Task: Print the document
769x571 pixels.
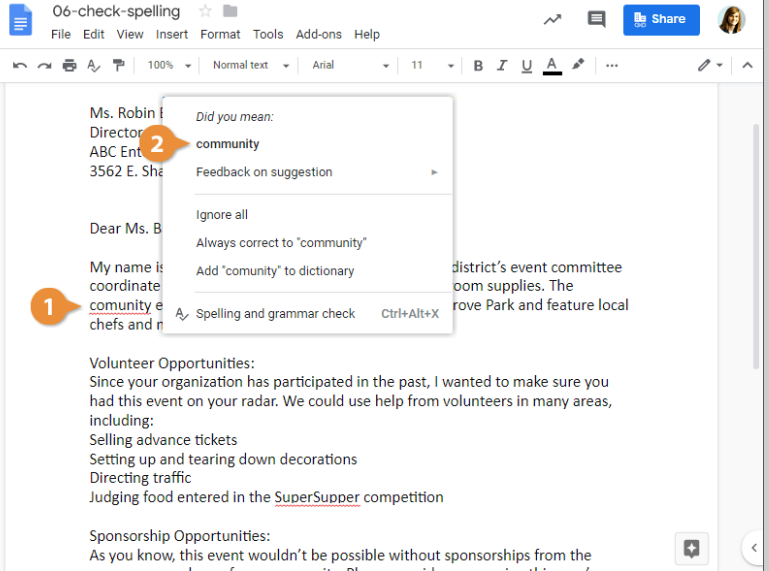Action: pos(70,65)
